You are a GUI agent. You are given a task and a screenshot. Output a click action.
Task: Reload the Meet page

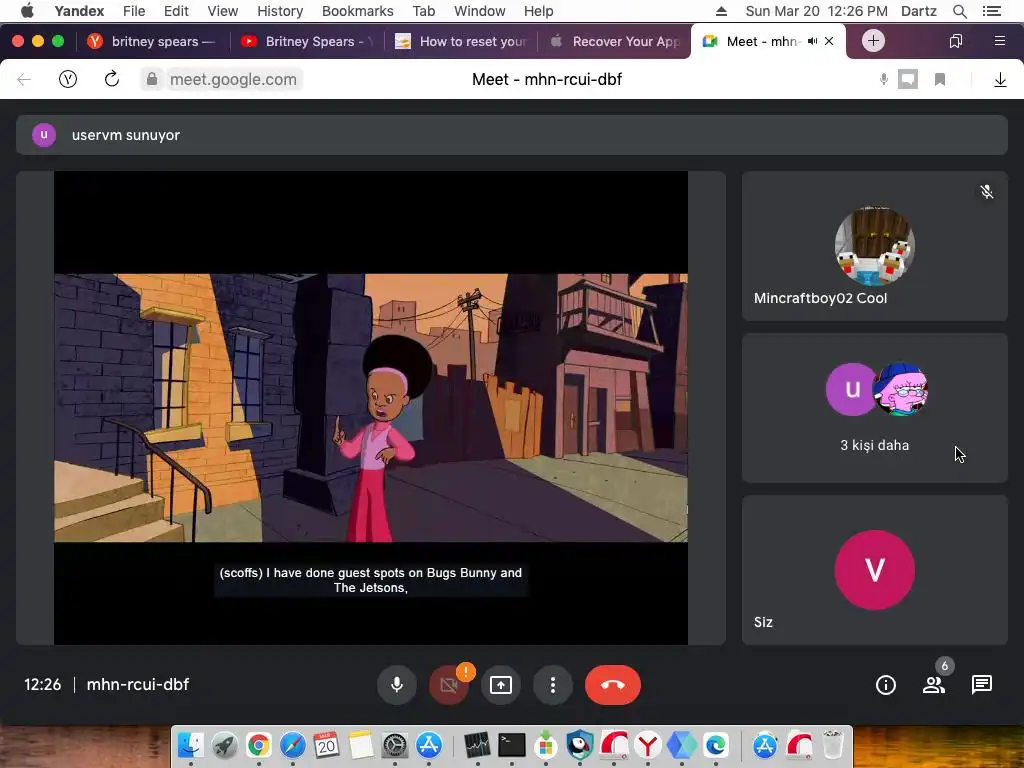(x=112, y=80)
